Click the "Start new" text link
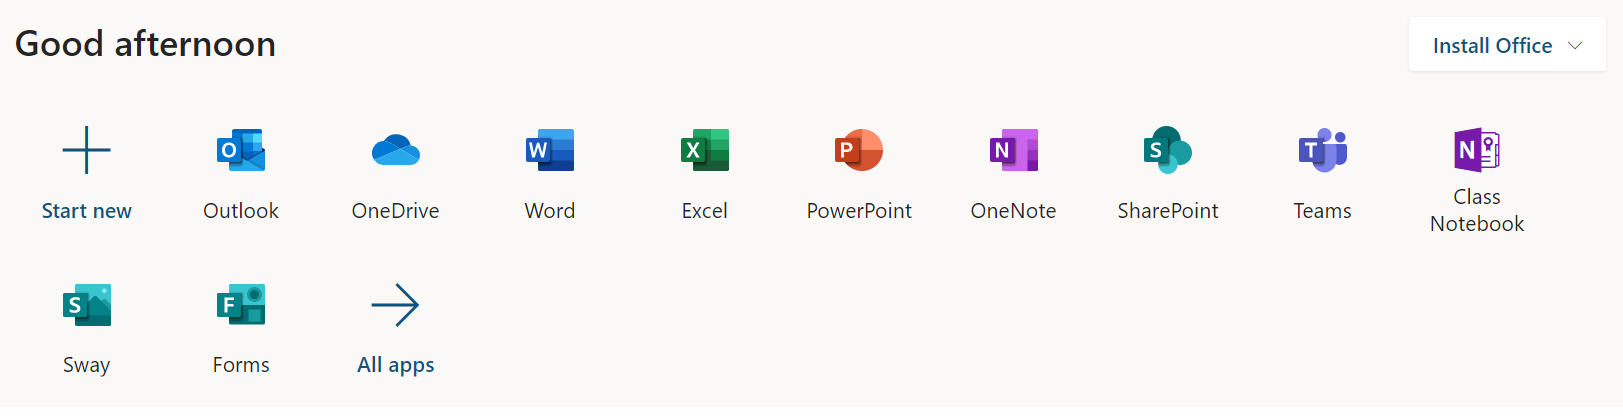The image size is (1623, 417). [87, 211]
